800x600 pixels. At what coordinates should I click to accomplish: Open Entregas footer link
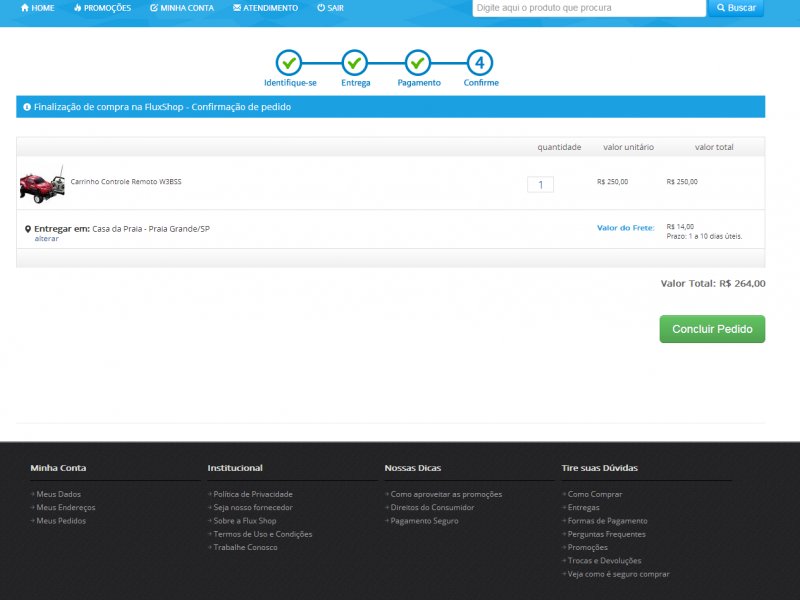click(x=584, y=507)
